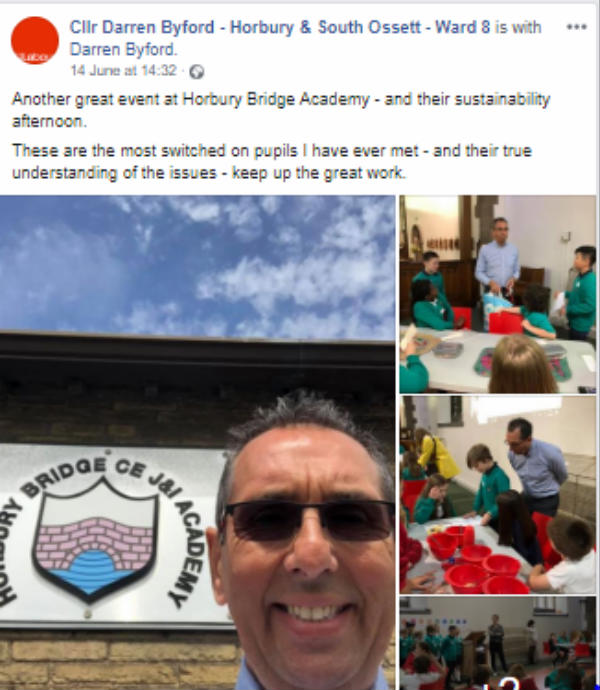Open bottom photo showing more images overlay
The height and width of the screenshot is (690, 600).
(x=497, y=643)
